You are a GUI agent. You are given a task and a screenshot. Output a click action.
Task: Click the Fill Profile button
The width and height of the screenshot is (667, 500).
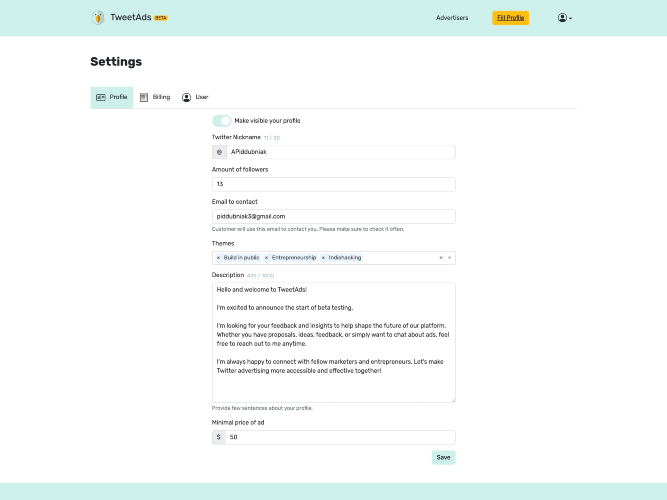[x=511, y=18]
